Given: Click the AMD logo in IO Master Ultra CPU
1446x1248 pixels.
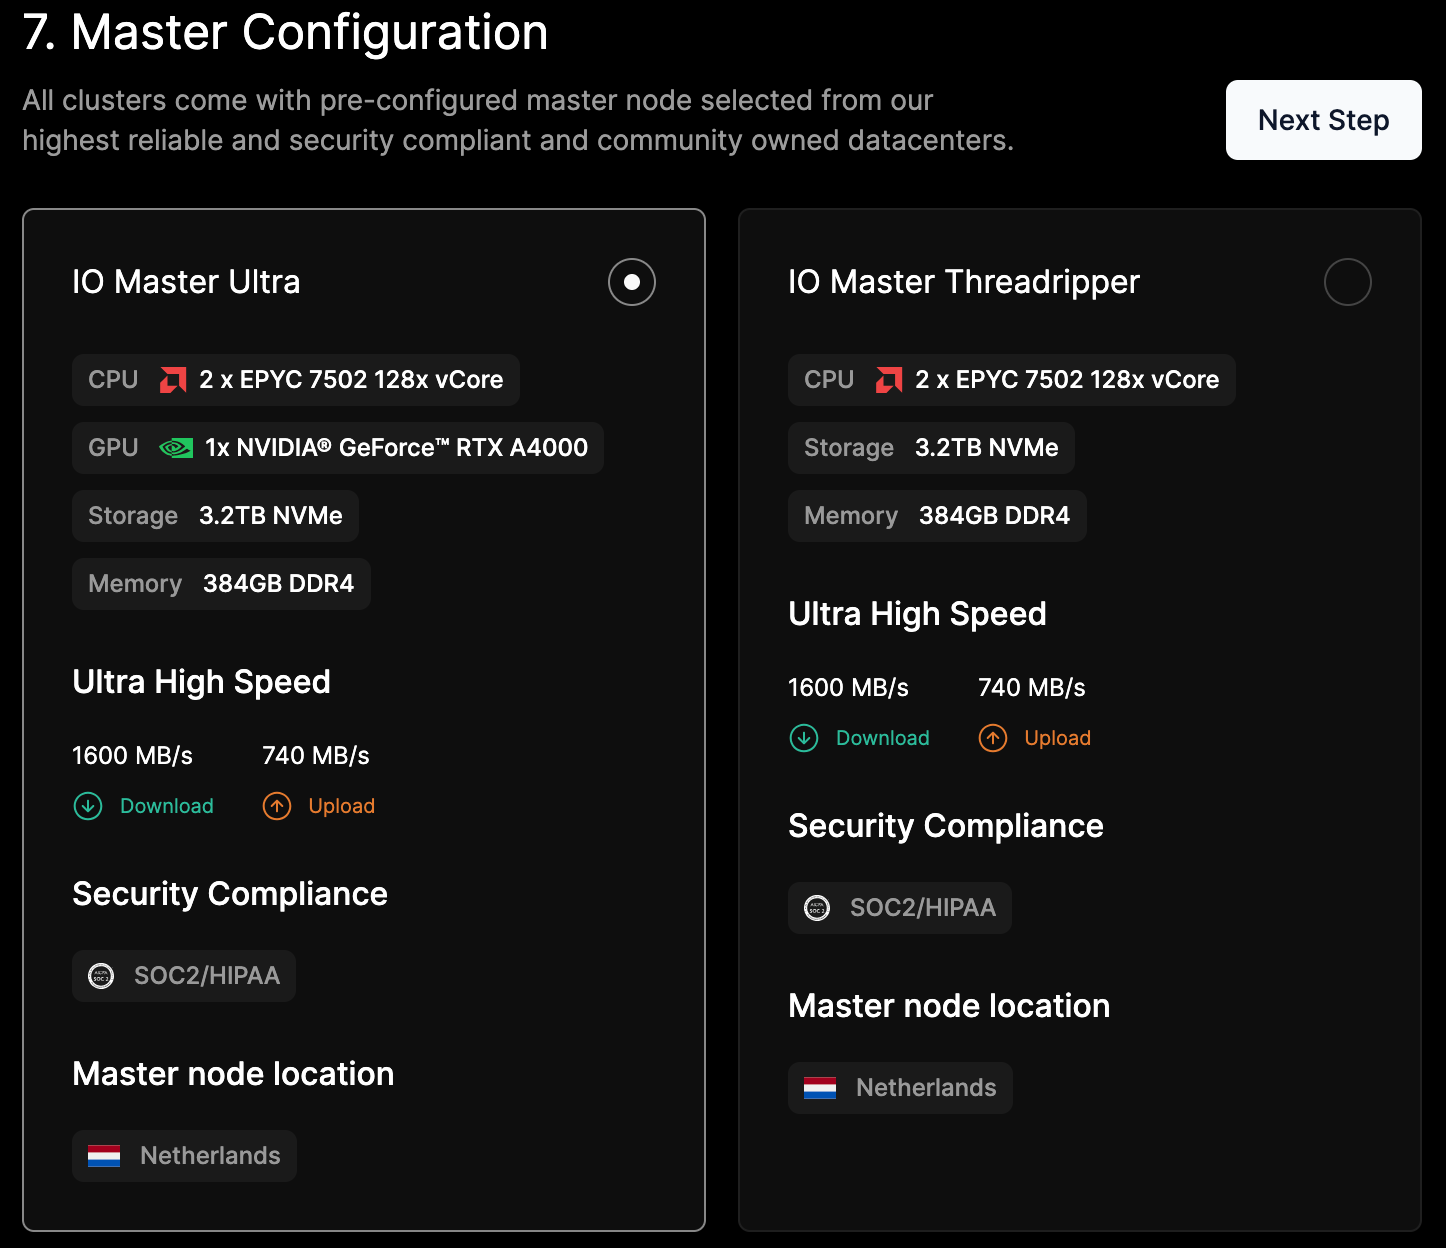Looking at the screenshot, I should (x=173, y=380).
